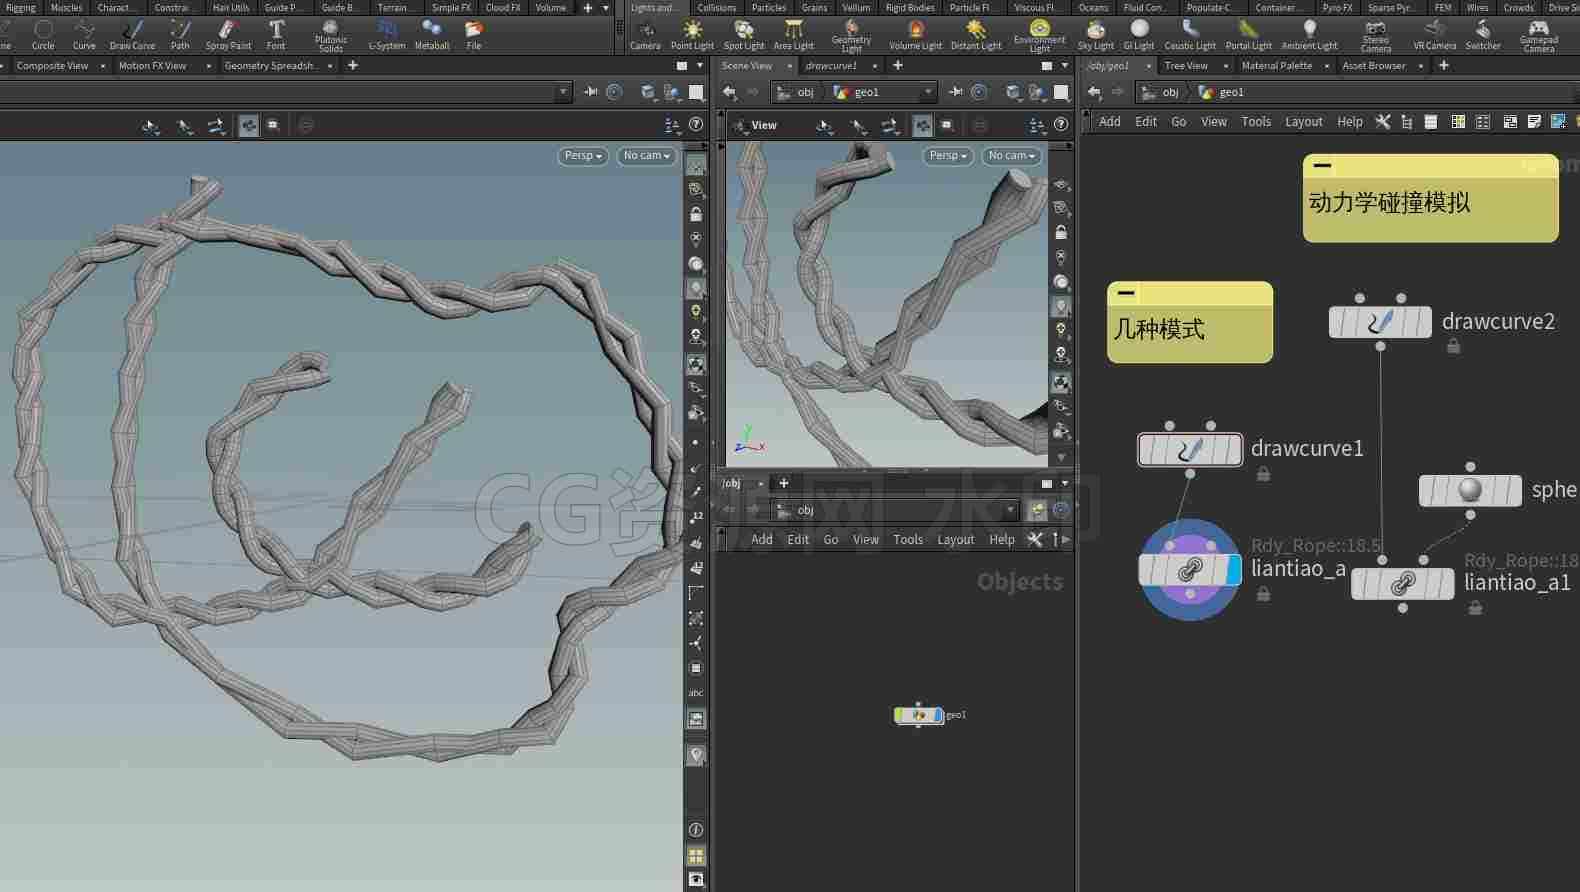Add an Area Light from shelf

pyautogui.click(x=794, y=35)
